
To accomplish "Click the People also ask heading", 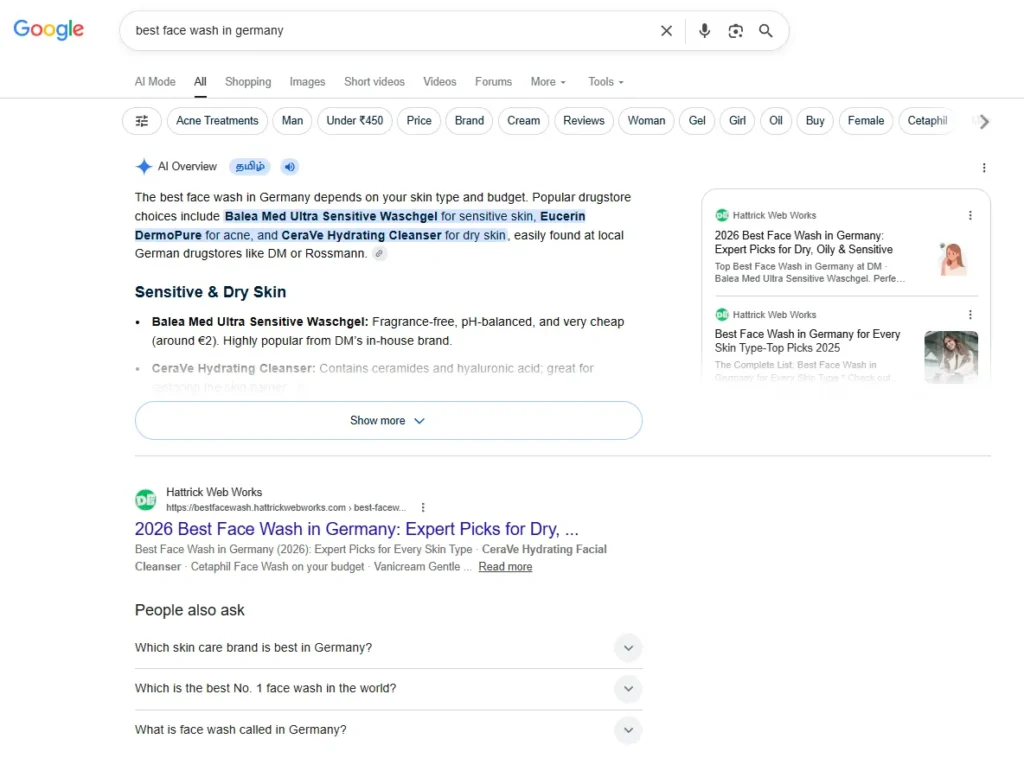I will tap(189, 610).
